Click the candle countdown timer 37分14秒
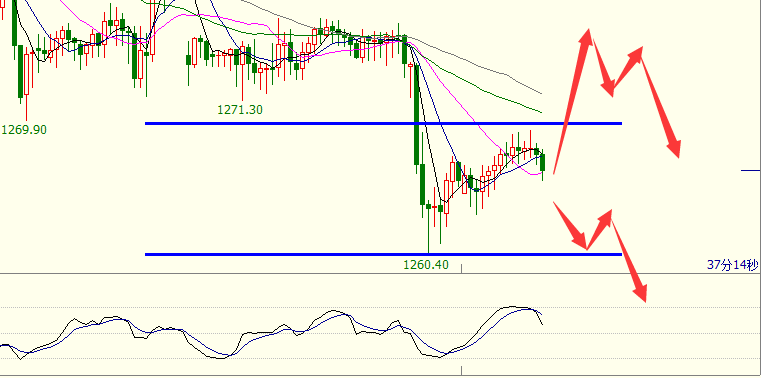The width and height of the screenshot is (761, 378). tap(732, 265)
